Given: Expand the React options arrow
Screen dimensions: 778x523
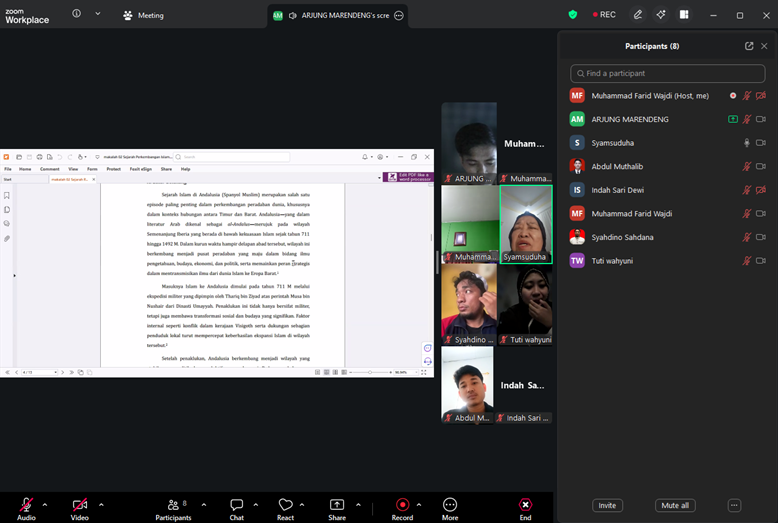Looking at the screenshot, I should coord(302,505).
